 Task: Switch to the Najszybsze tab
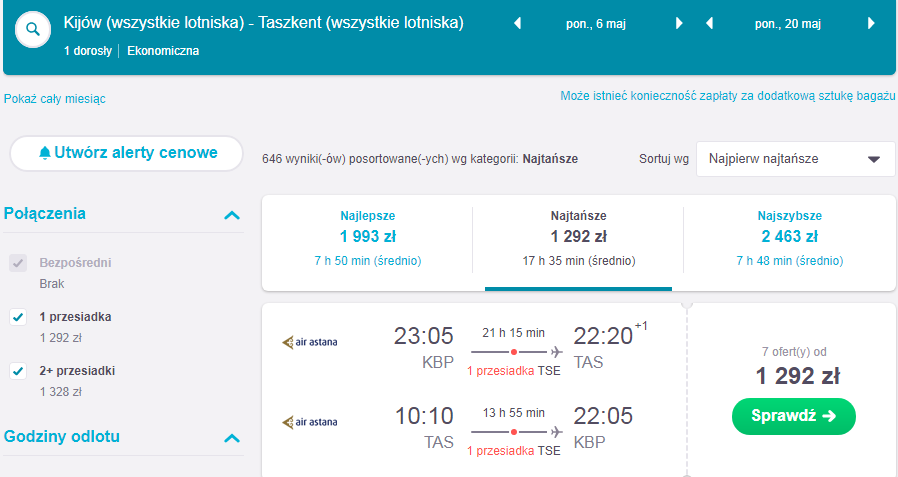(x=789, y=238)
